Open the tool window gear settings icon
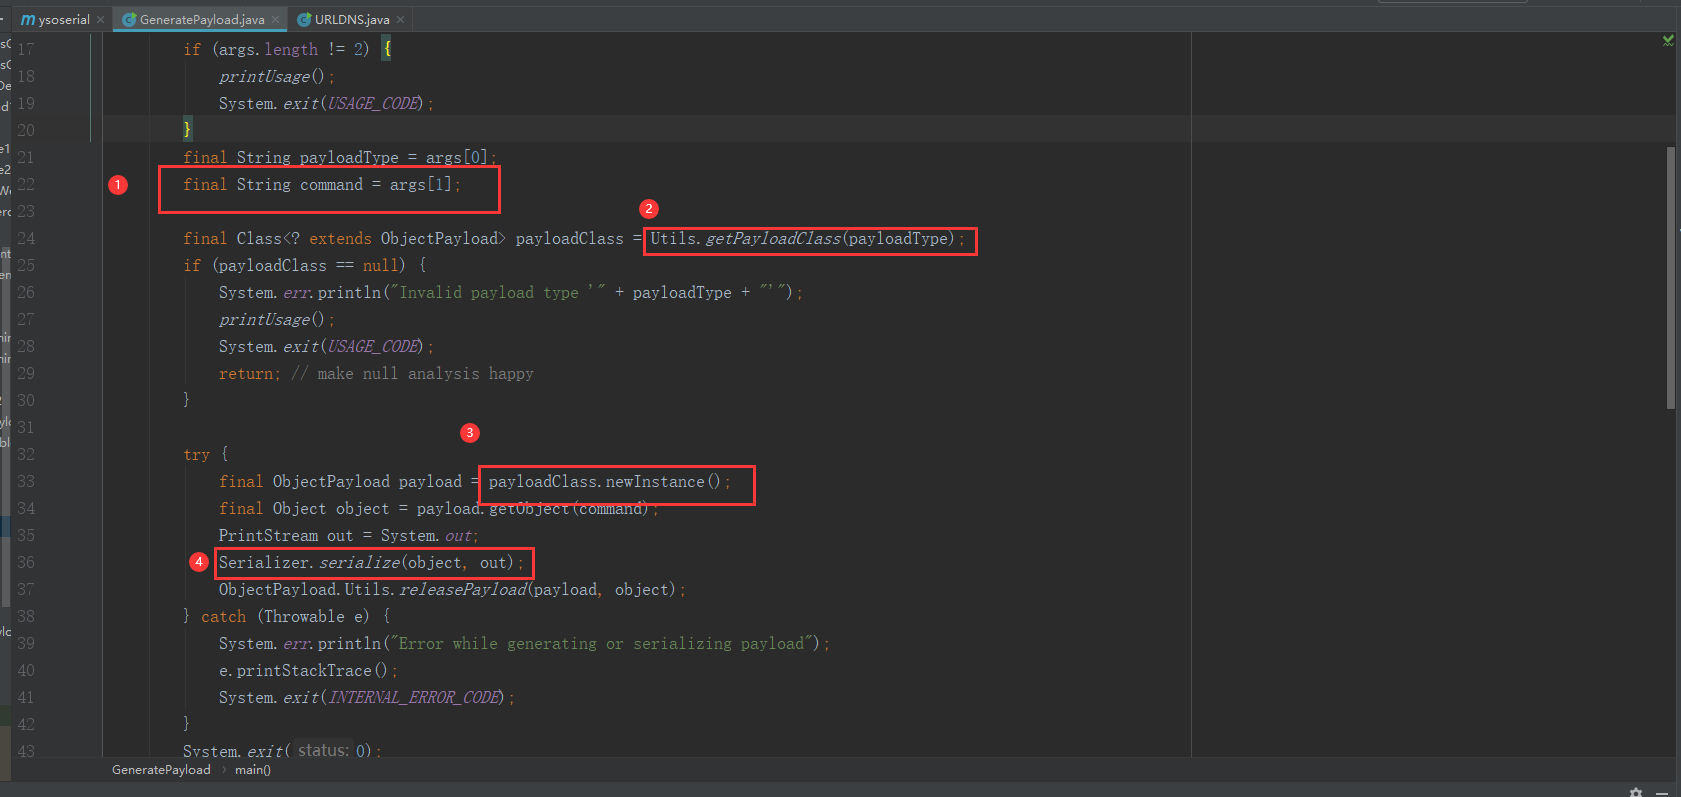The image size is (1681, 797). click(x=1636, y=792)
